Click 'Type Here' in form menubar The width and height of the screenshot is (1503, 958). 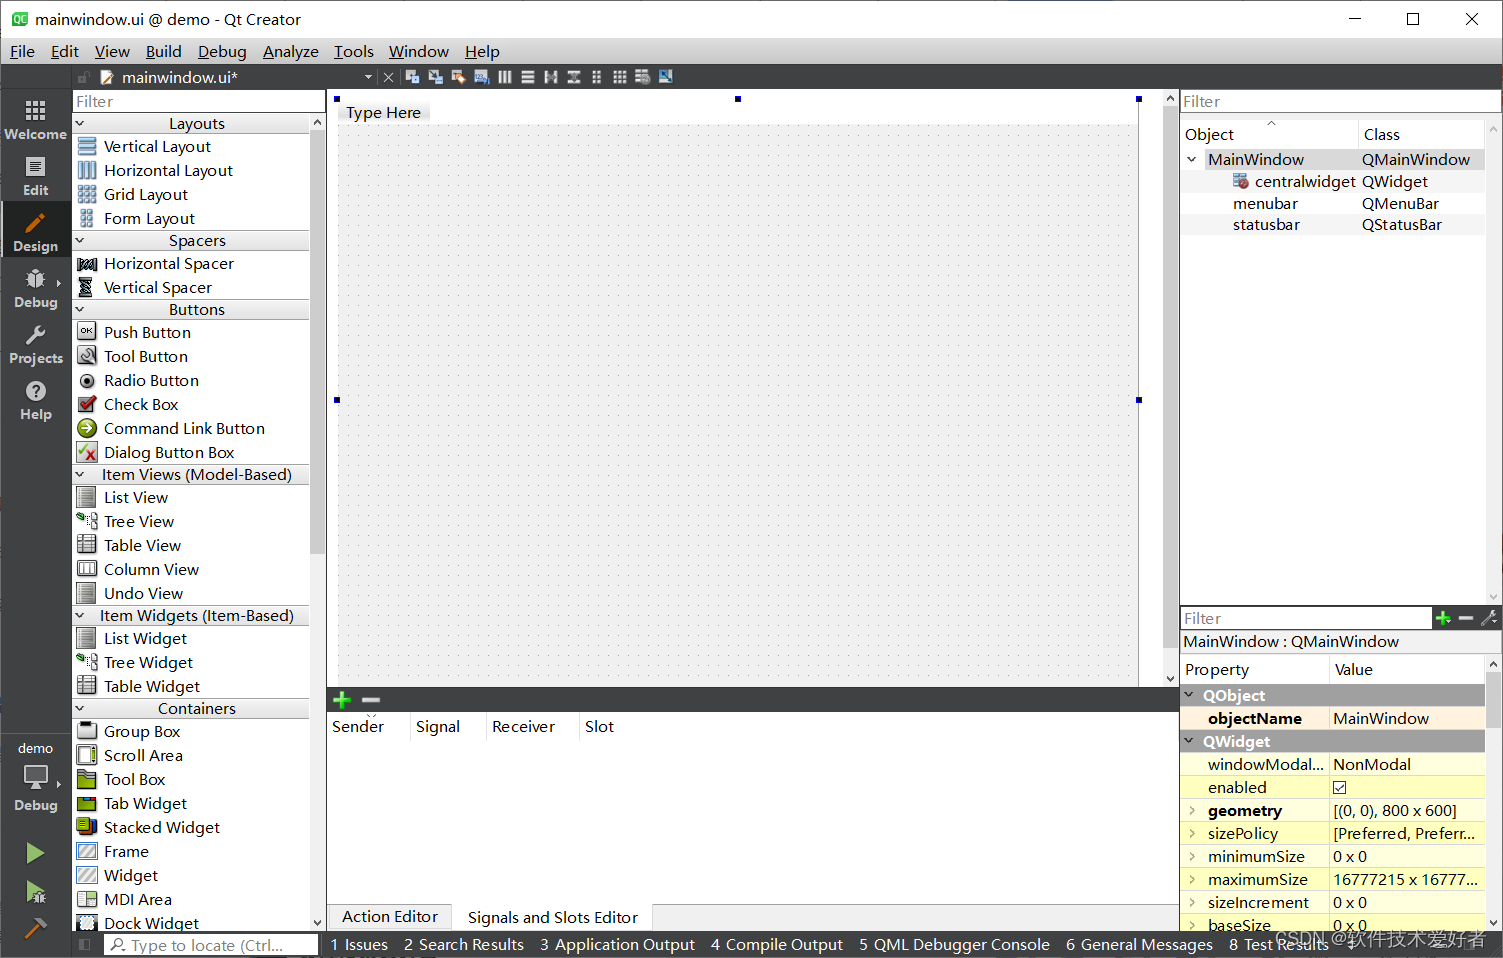click(383, 113)
